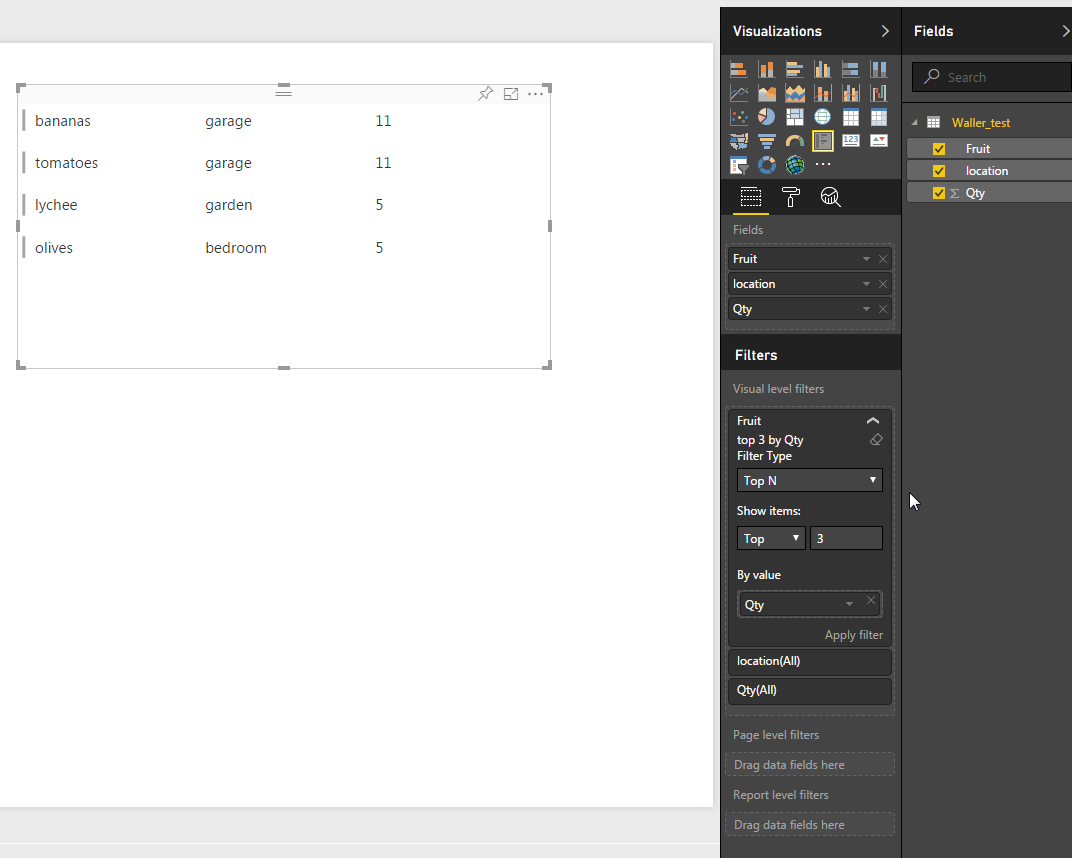Open Focus mode for the visual
Screen dimensions: 1072x858
click(511, 94)
